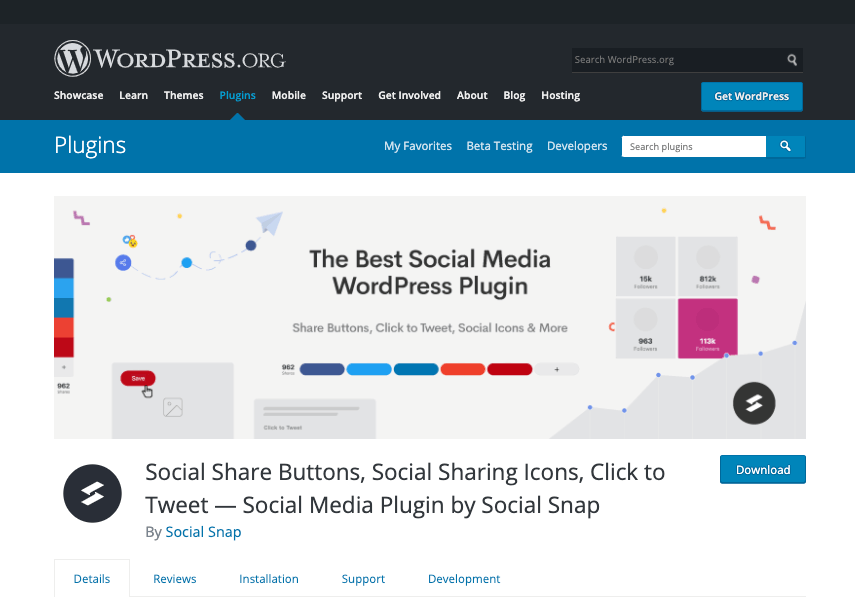Click the Download button
The image size is (855, 613).
(763, 470)
